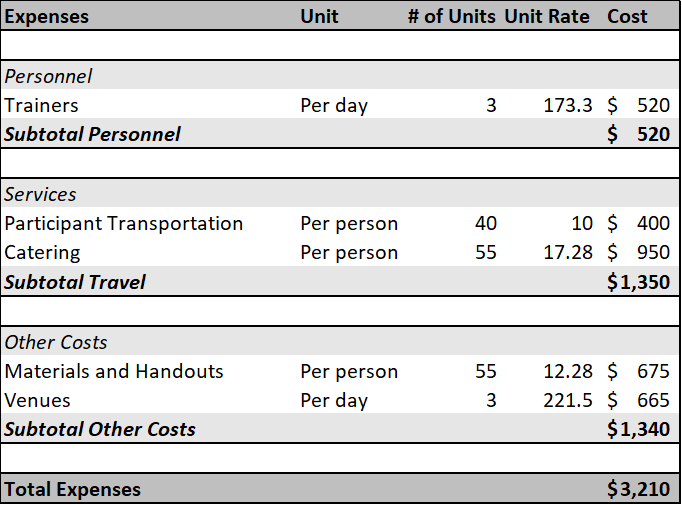The image size is (682, 505).
Task: Select the Personnel section heading
Action: (48, 77)
